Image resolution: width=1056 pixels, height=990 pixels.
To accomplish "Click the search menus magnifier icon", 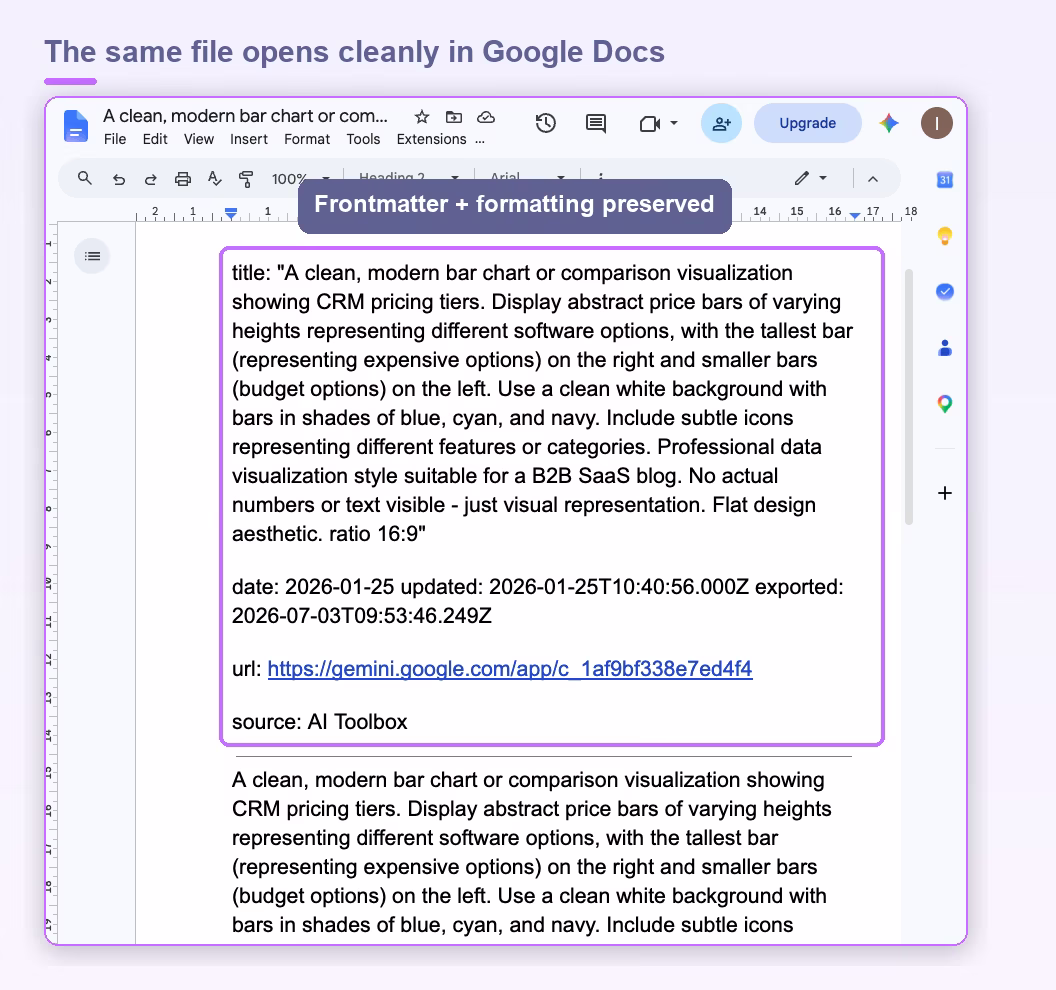I will tap(84, 178).
